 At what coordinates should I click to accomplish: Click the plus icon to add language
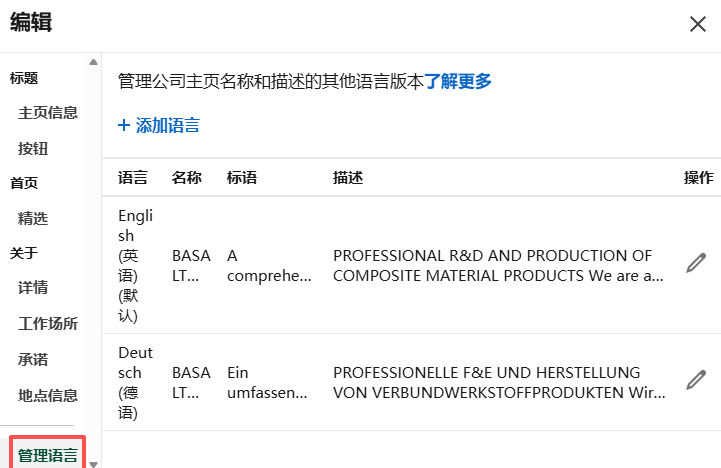click(124, 126)
